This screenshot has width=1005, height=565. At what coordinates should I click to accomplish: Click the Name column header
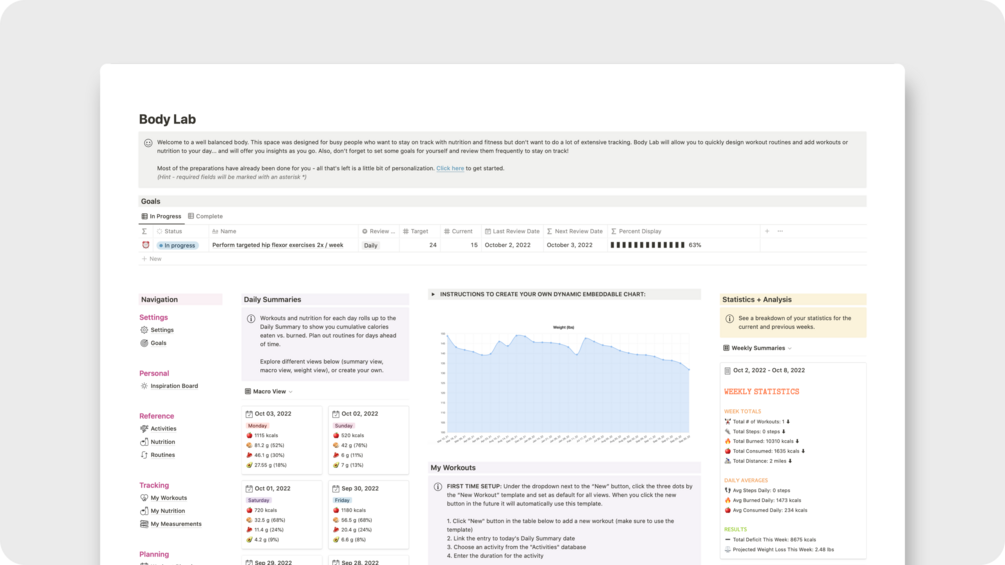point(224,231)
